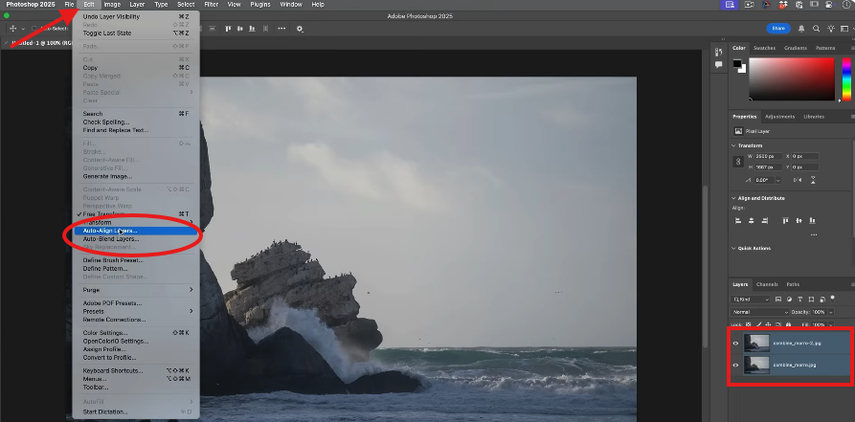Click the options bar three-dots overflow
This screenshot has height=422, width=855.
point(281,28)
